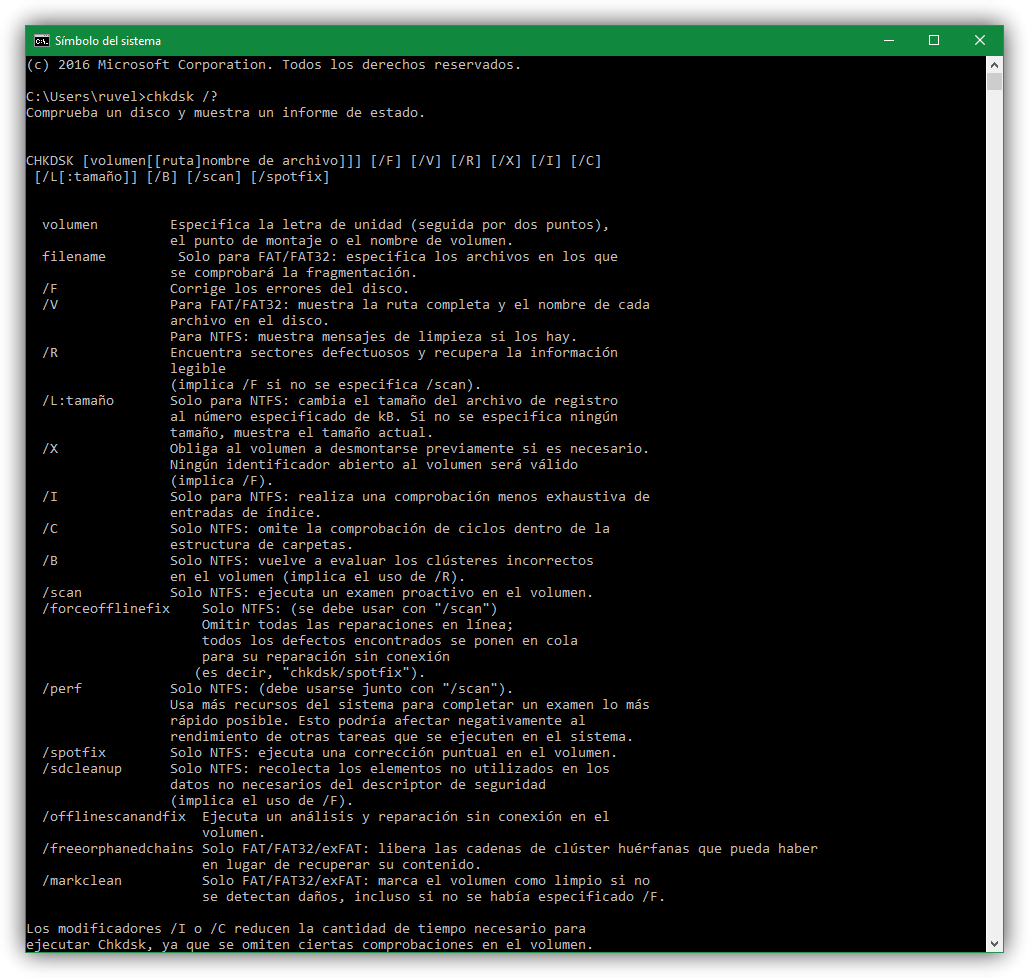Click 'Corrige los errores del disco.' text
Viewport: 1029px width, 978px height.
click(289, 289)
